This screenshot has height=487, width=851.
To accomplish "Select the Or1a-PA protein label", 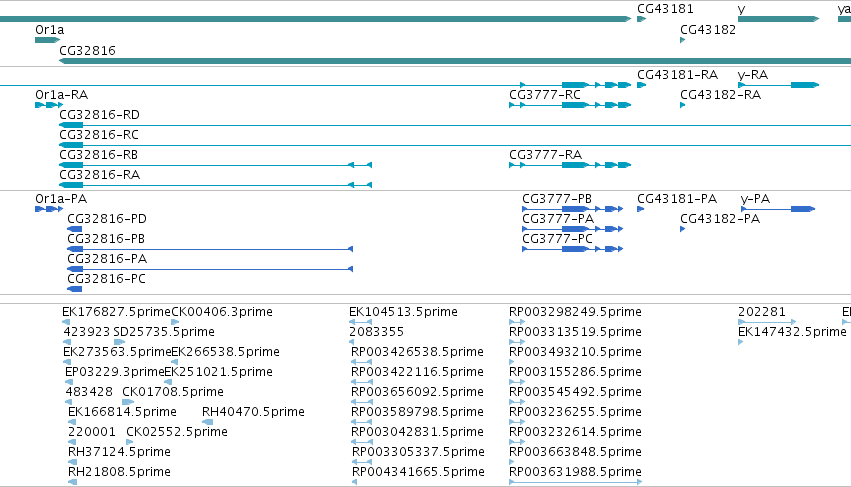I will [61, 199].
